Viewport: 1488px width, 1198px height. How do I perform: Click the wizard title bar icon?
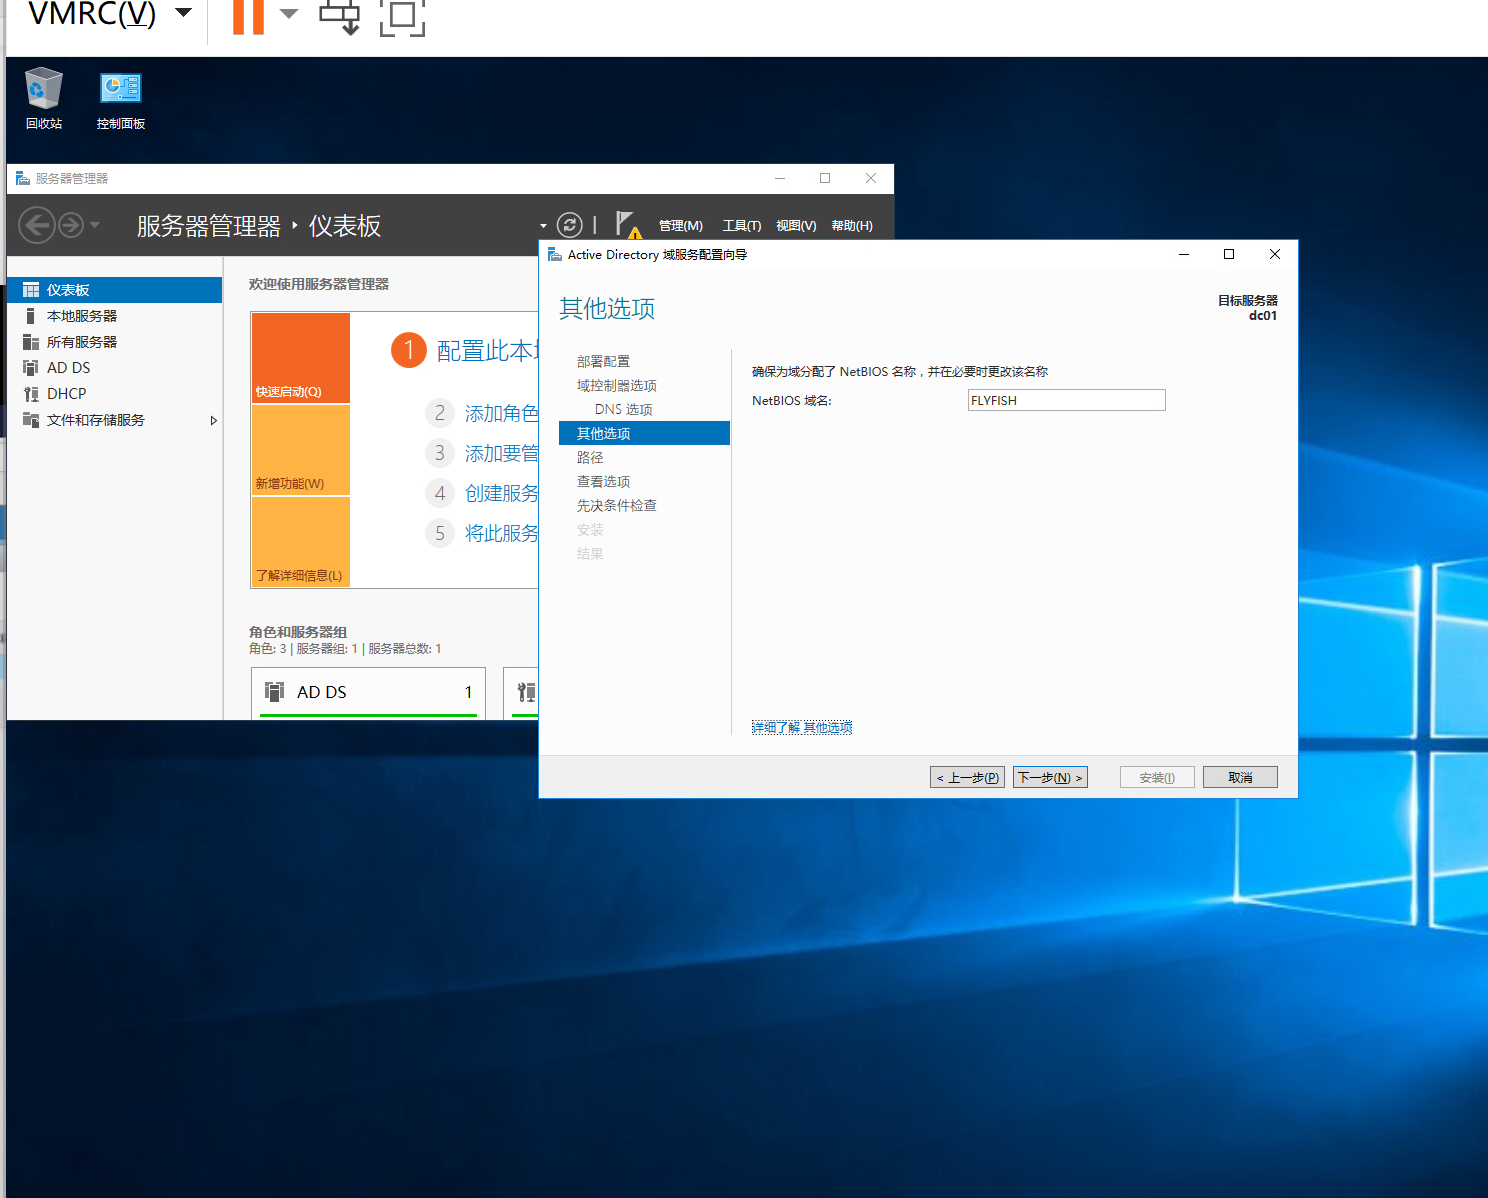[x=555, y=255]
